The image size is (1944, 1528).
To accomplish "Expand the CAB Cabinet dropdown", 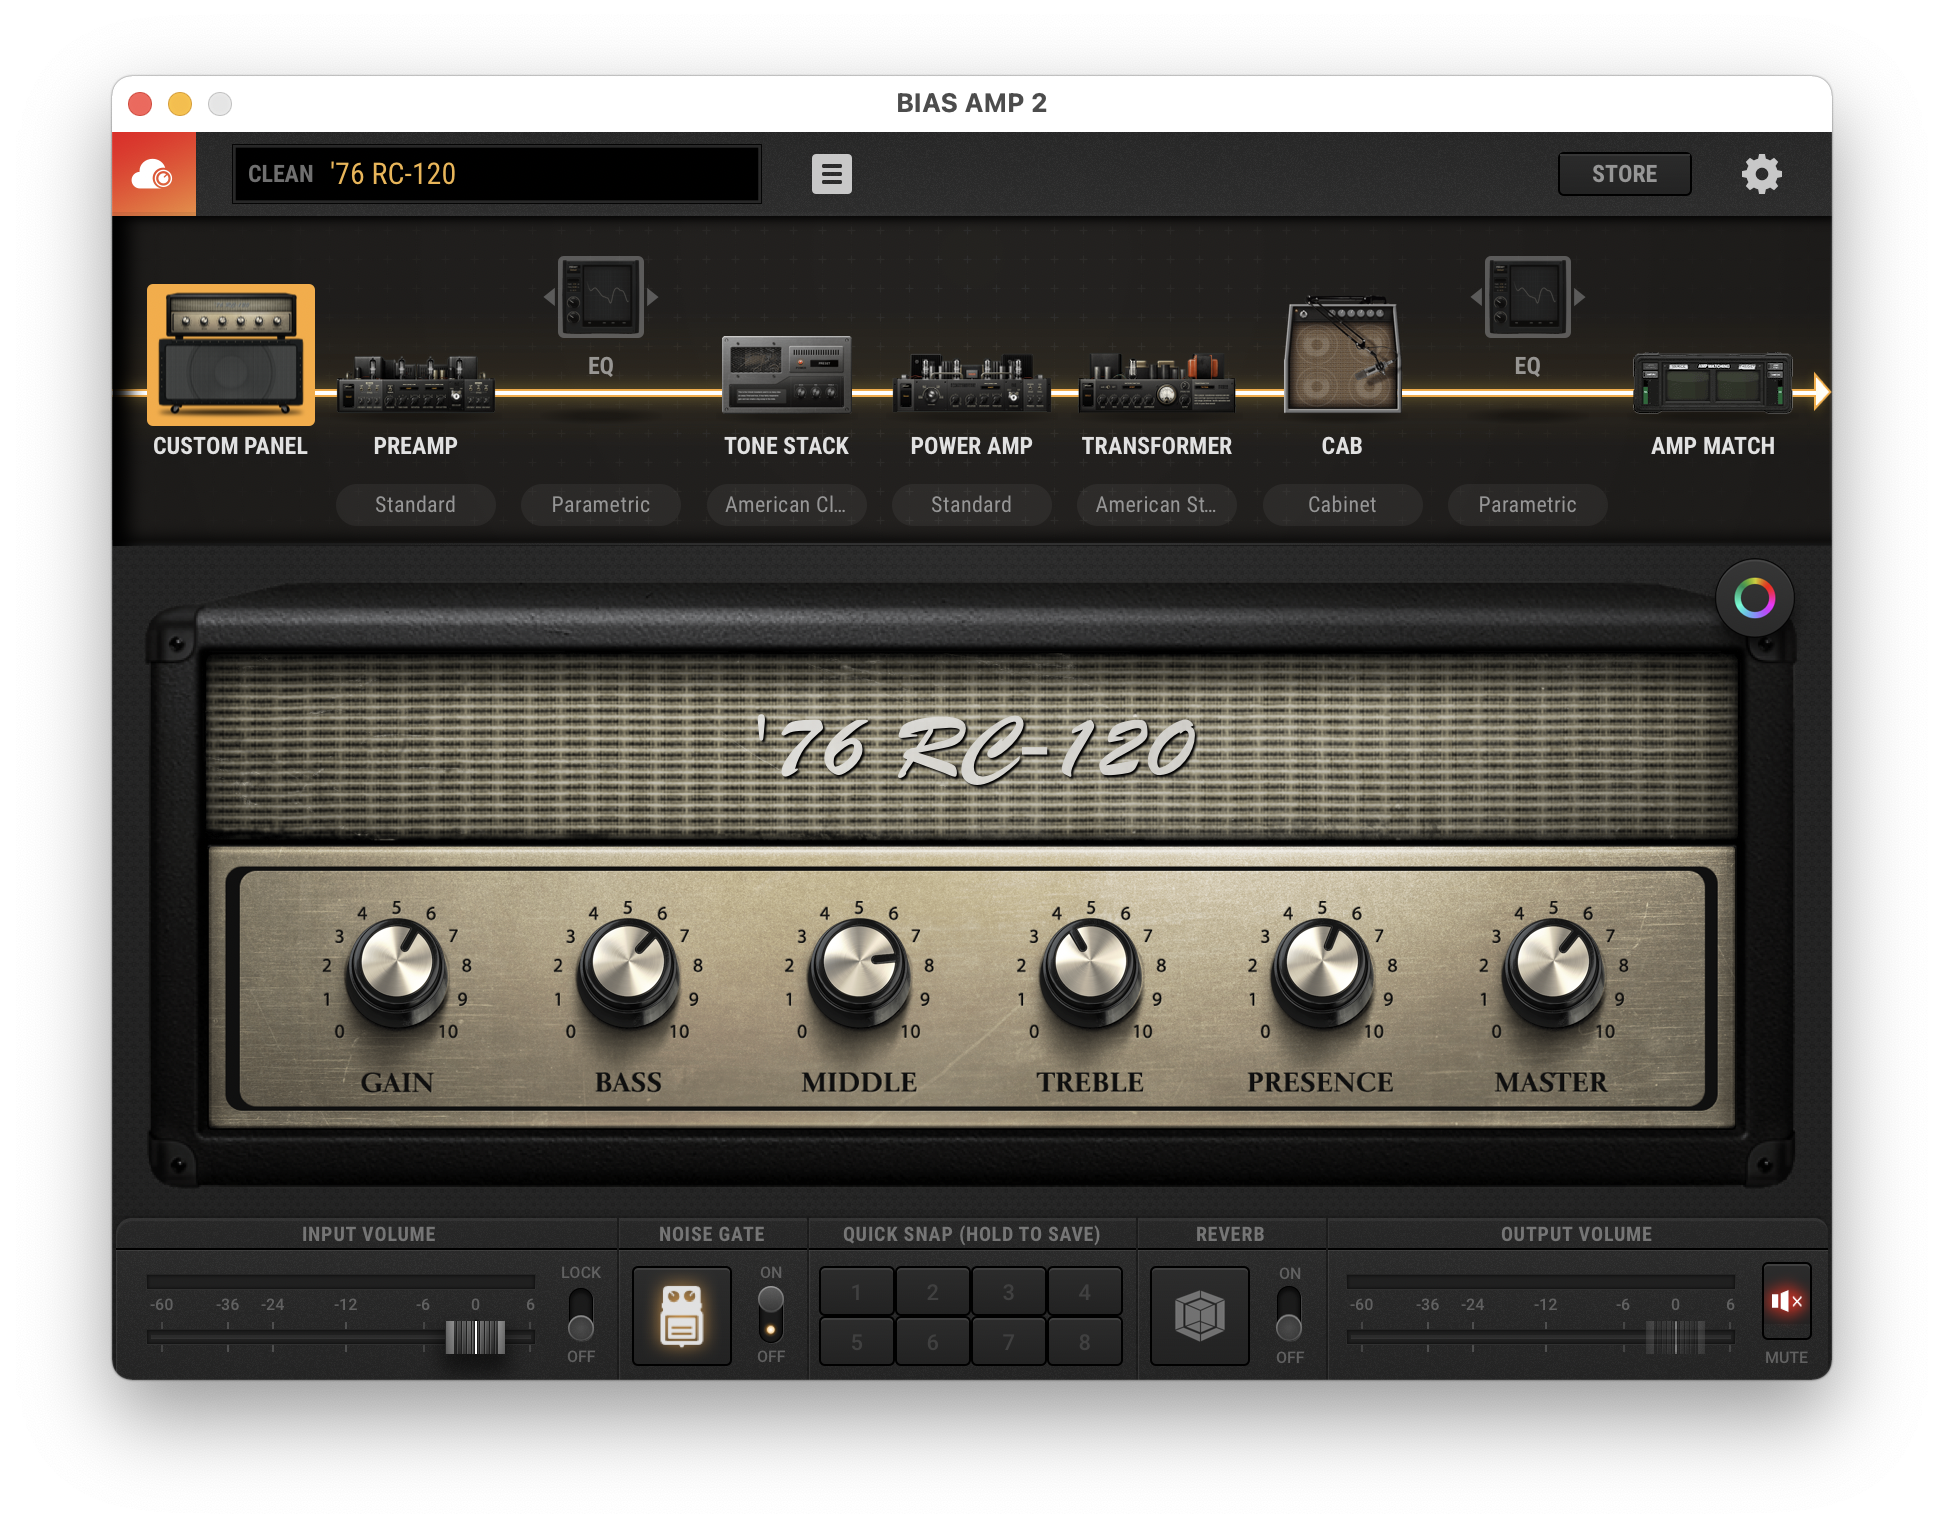I will tap(1341, 505).
